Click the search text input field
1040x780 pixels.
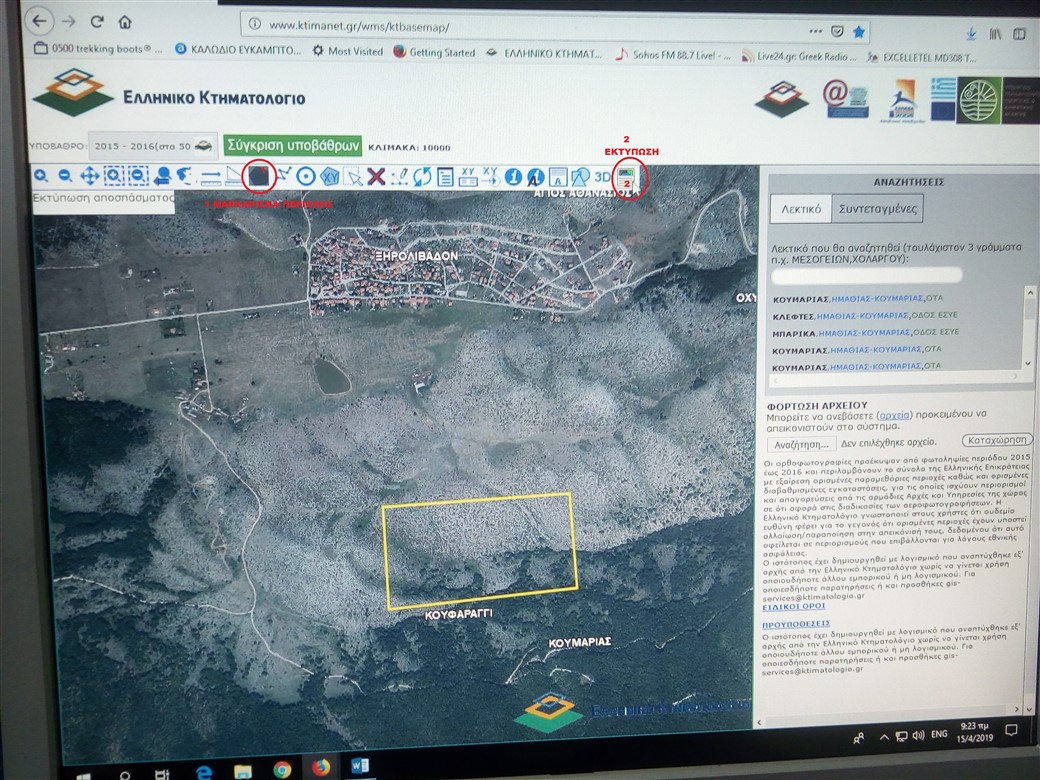[x=867, y=274]
